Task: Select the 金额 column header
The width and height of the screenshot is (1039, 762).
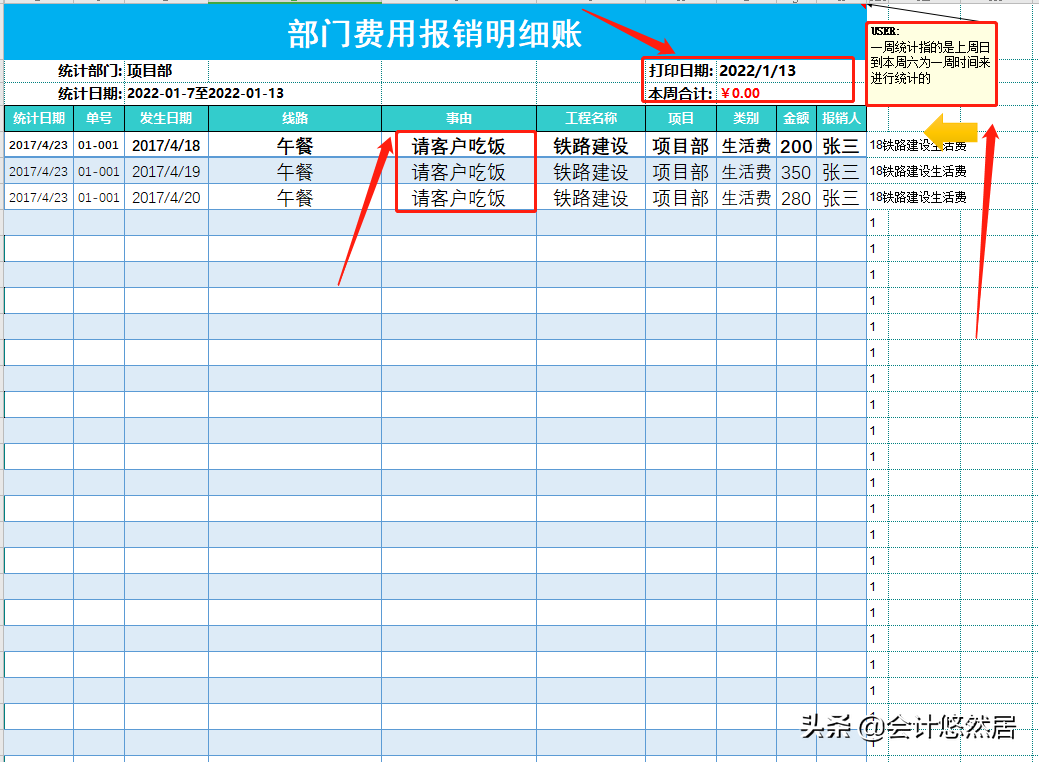Action: click(795, 119)
